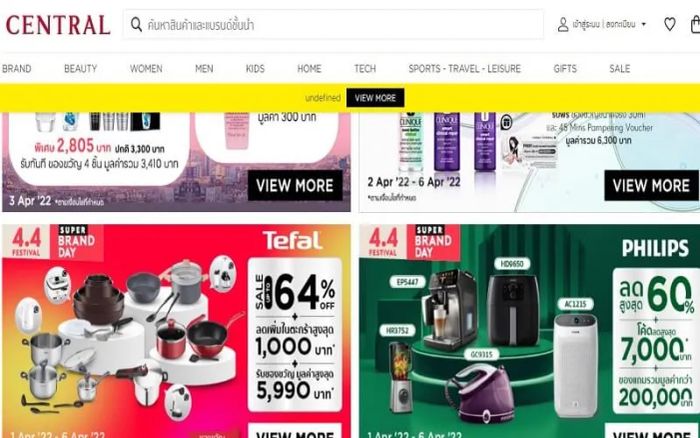Open SPORTS - TRAVEL - LEISURE menu
The height and width of the screenshot is (438, 700).
(464, 69)
